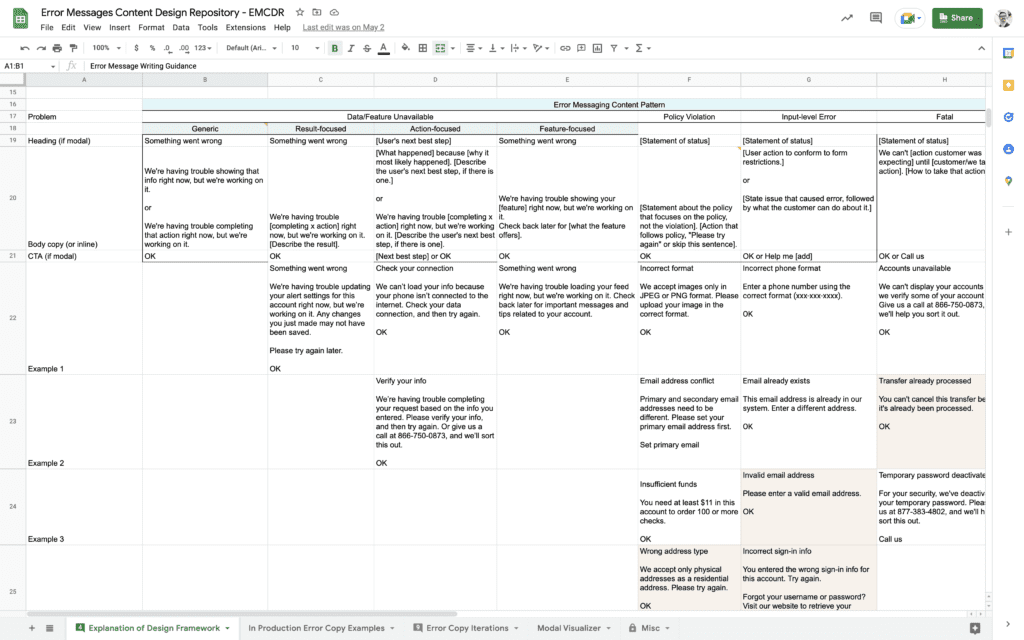Open the zoom level dropdown
This screenshot has height=640, width=1024.
[105, 47]
